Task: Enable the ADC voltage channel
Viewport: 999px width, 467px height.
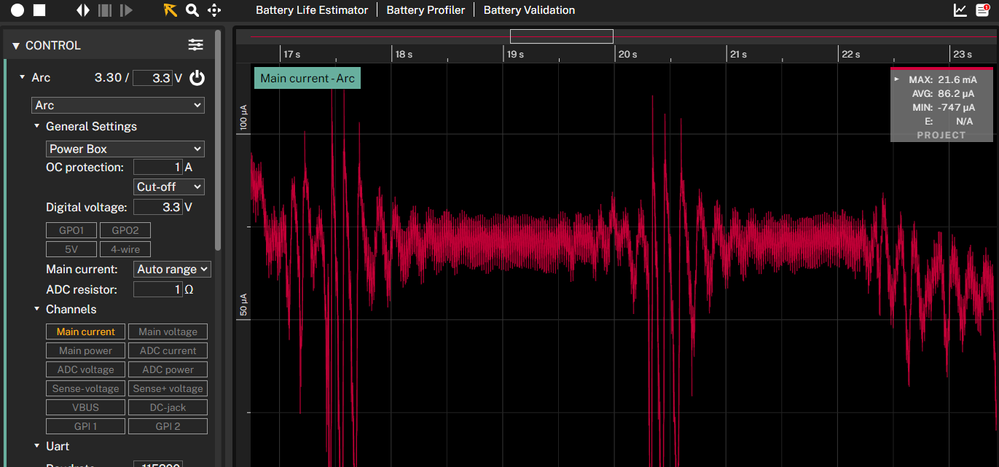Action: coord(85,370)
